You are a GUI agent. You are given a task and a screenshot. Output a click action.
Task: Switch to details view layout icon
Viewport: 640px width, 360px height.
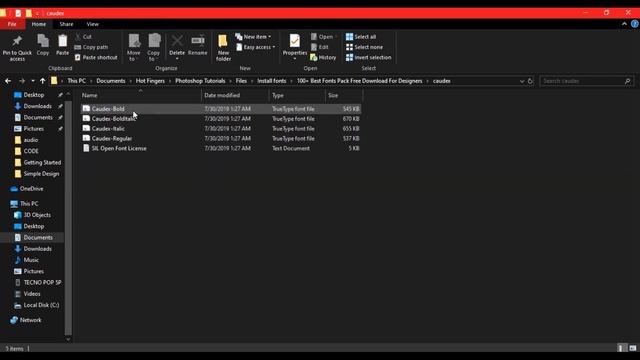[621, 348]
